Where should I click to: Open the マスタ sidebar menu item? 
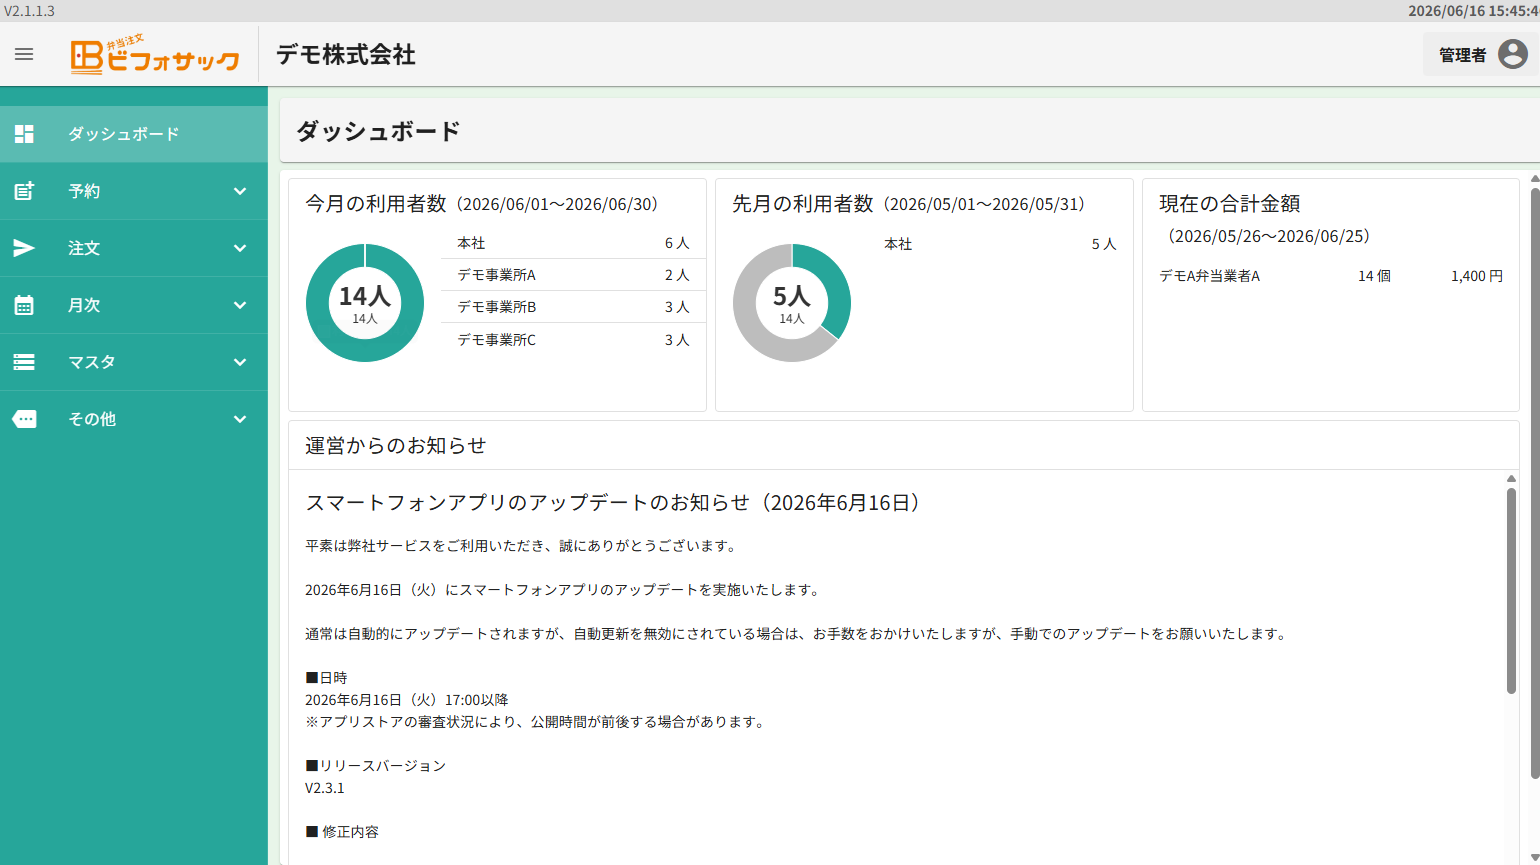[x=134, y=362]
